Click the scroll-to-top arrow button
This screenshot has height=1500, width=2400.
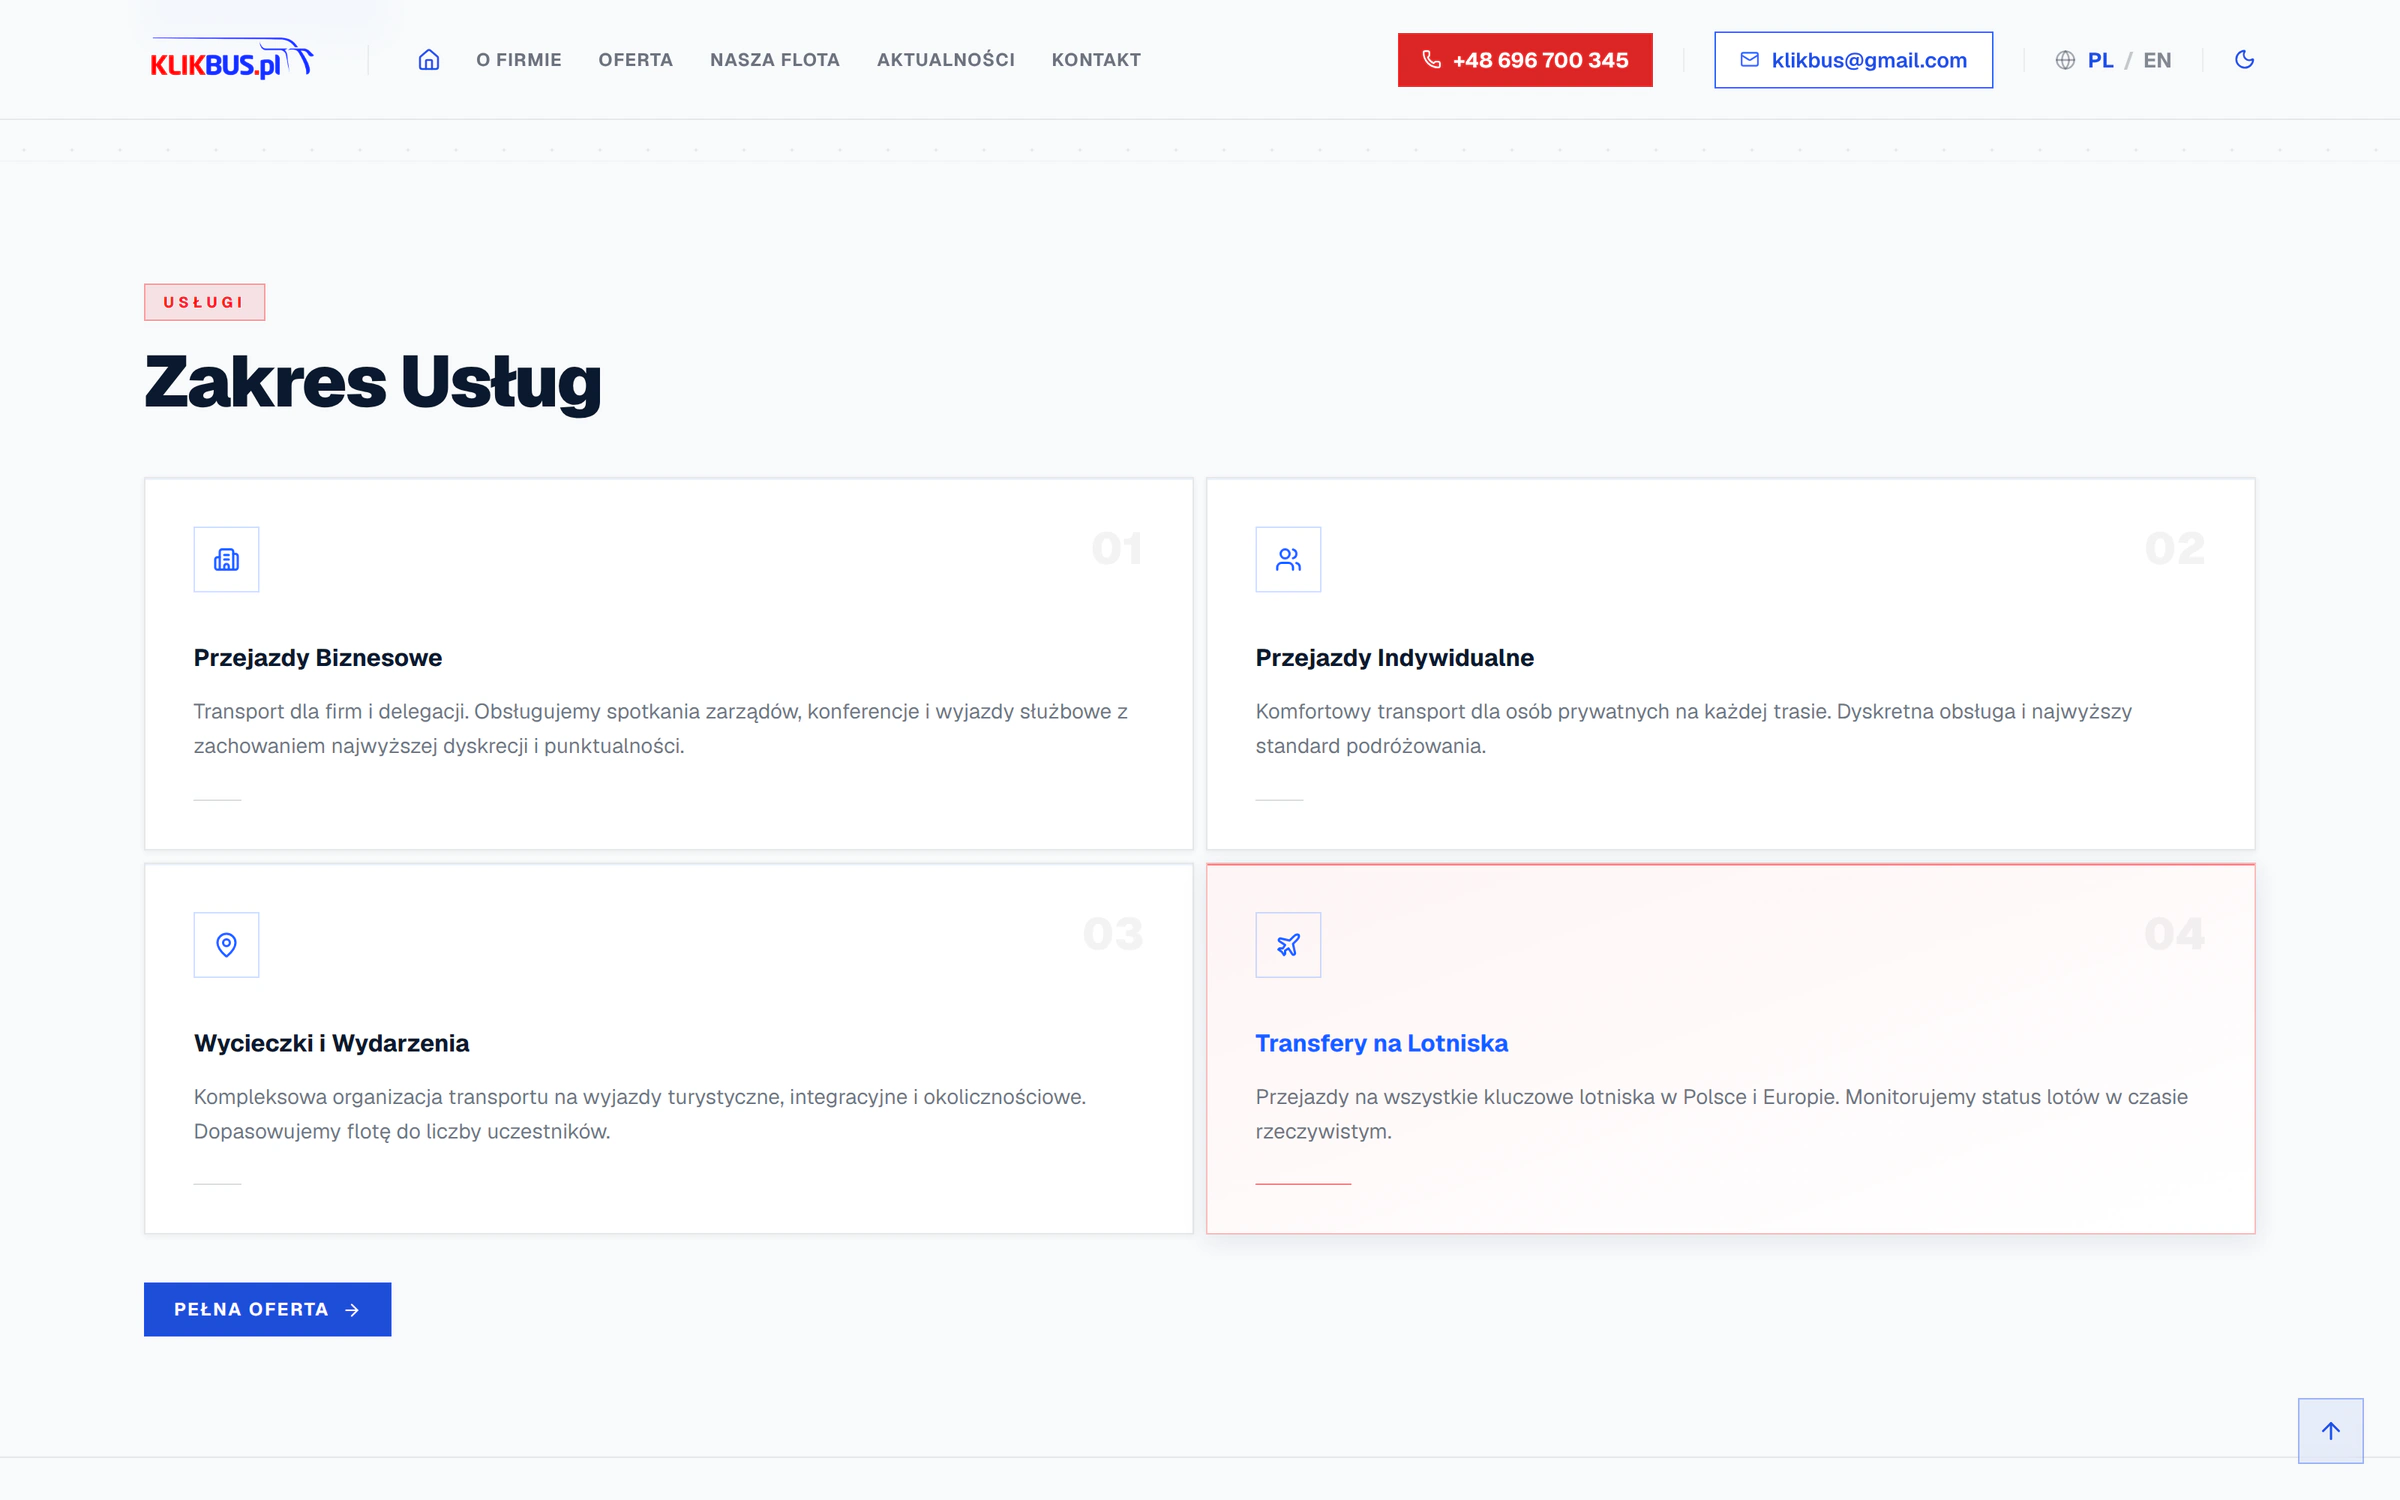[x=2330, y=1431]
